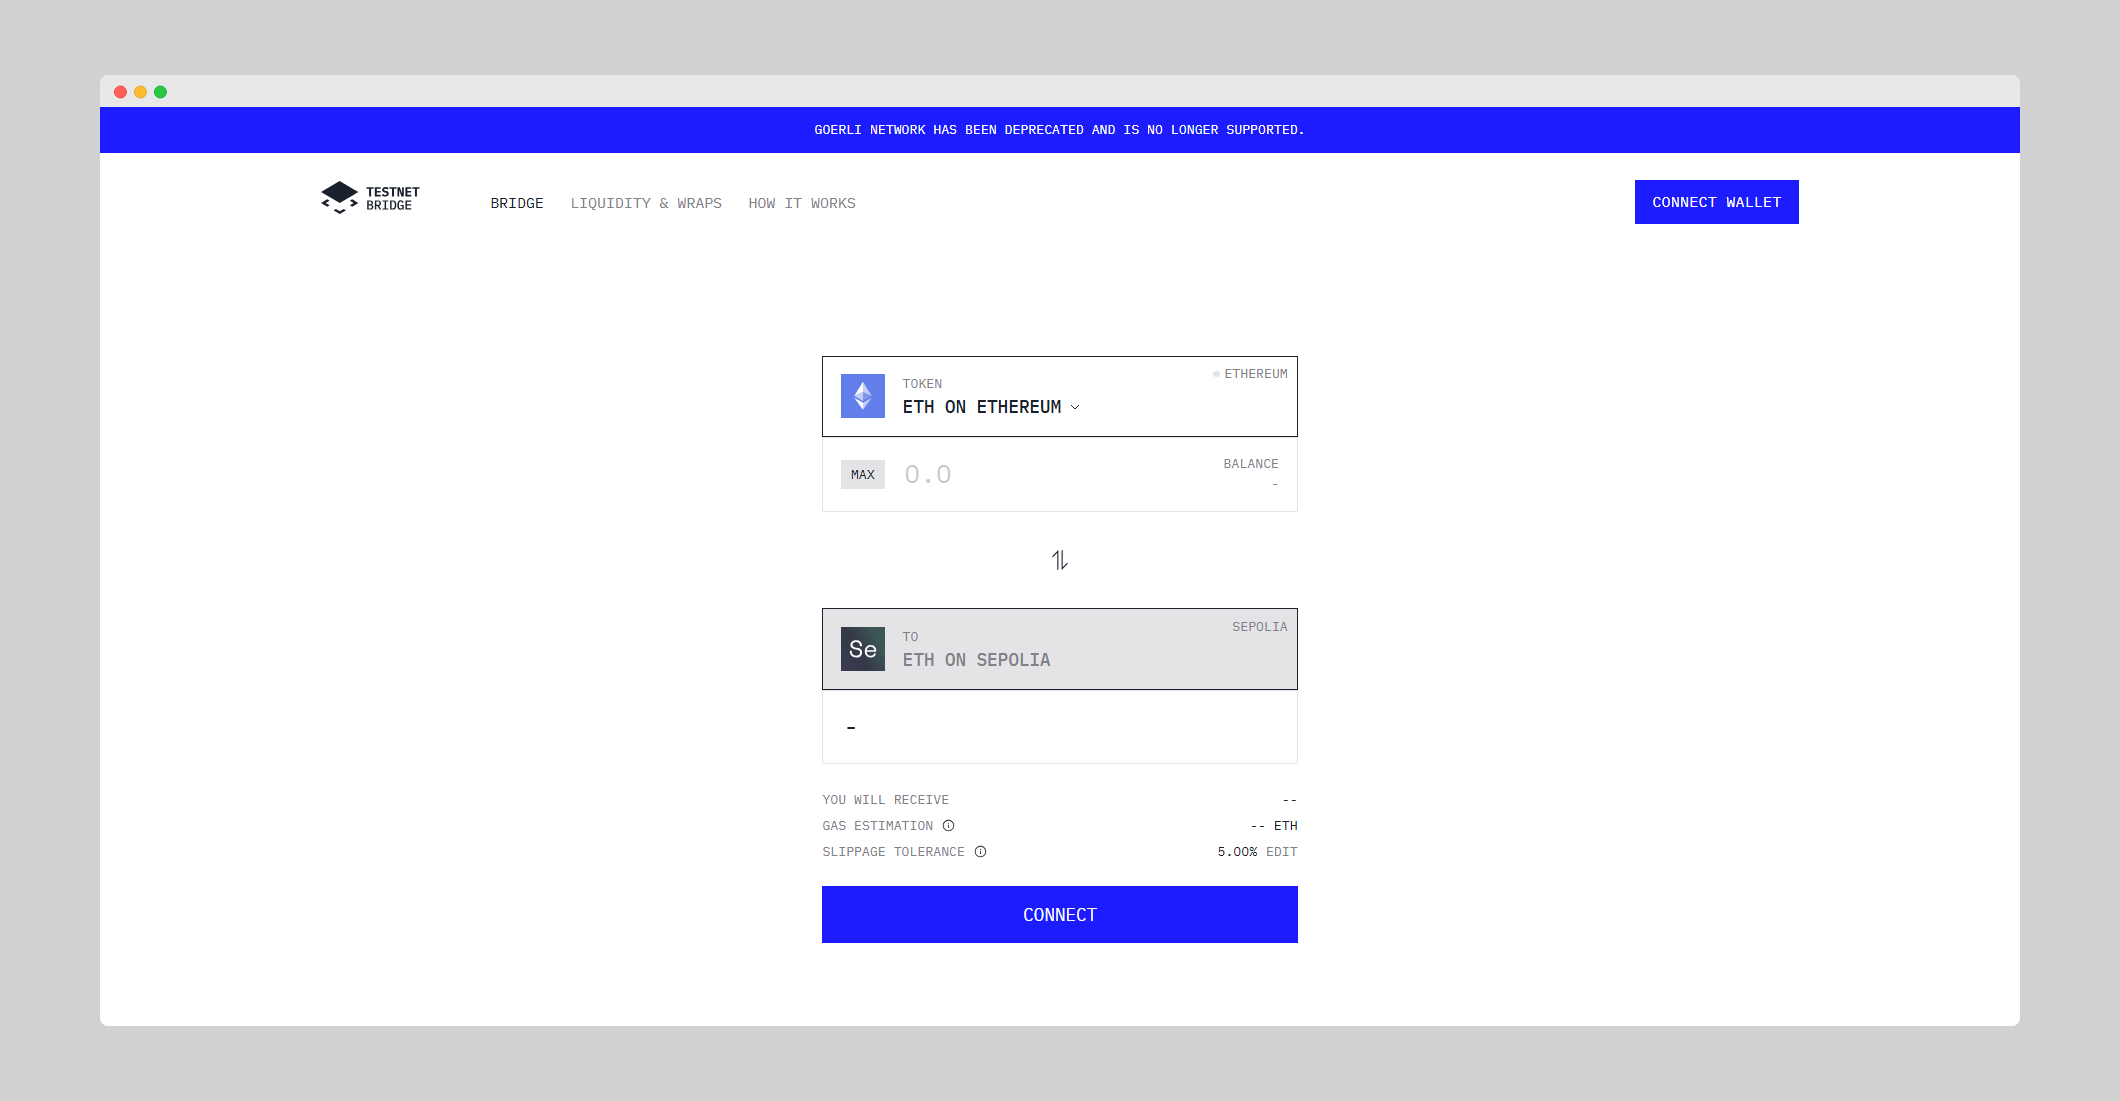Click the Goerli deprecated banner text
Viewport: 2120px width, 1101px height.
[1059, 130]
